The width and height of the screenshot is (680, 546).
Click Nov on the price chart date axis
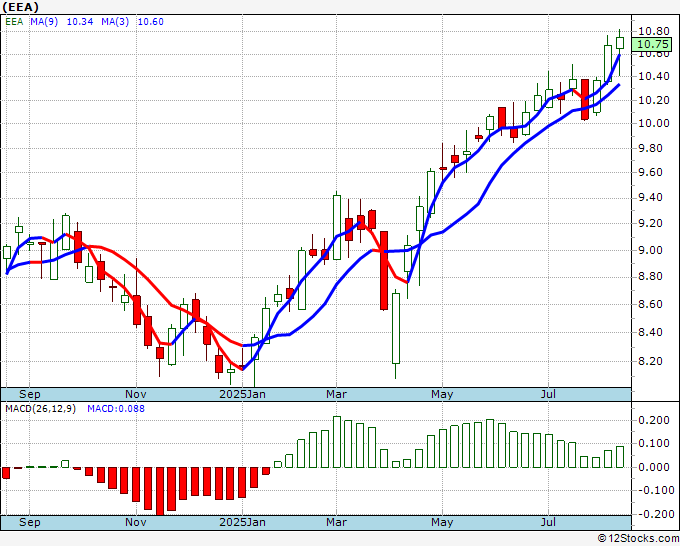[x=136, y=394]
